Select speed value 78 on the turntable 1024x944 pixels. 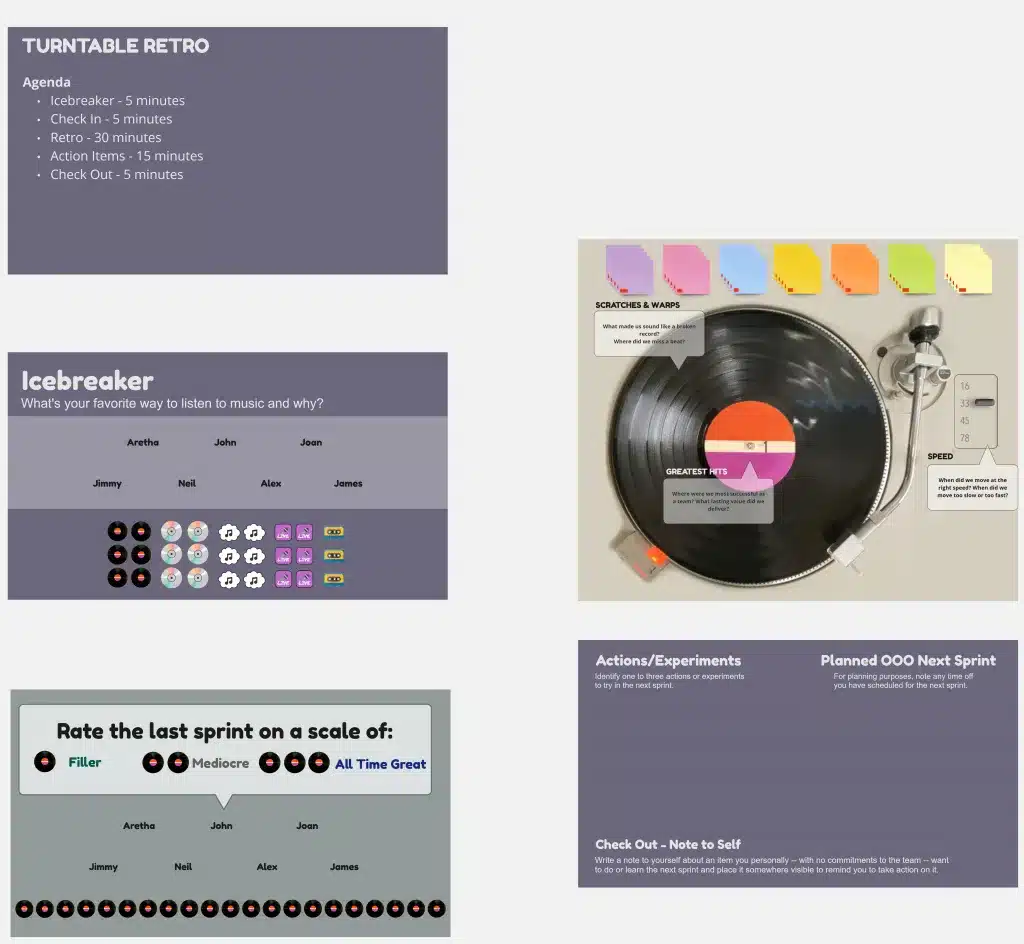point(965,437)
